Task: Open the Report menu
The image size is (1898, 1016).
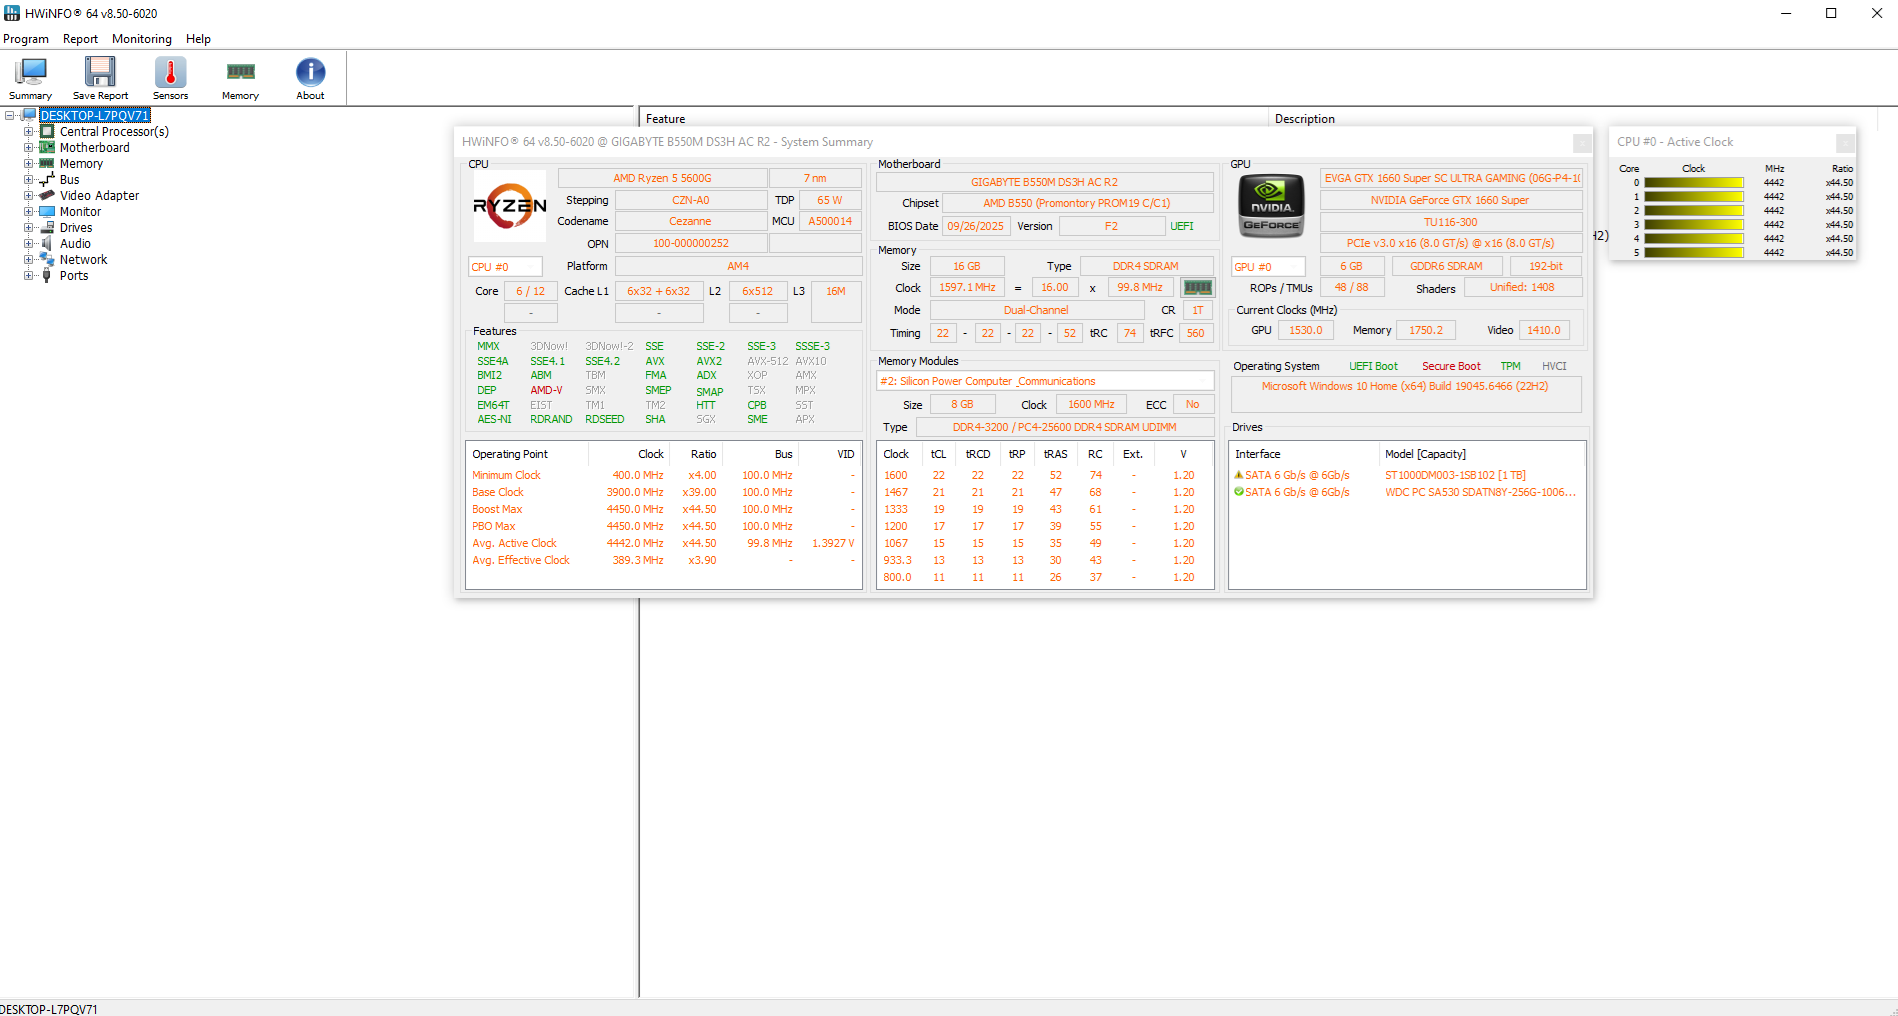Action: pyautogui.click(x=80, y=39)
